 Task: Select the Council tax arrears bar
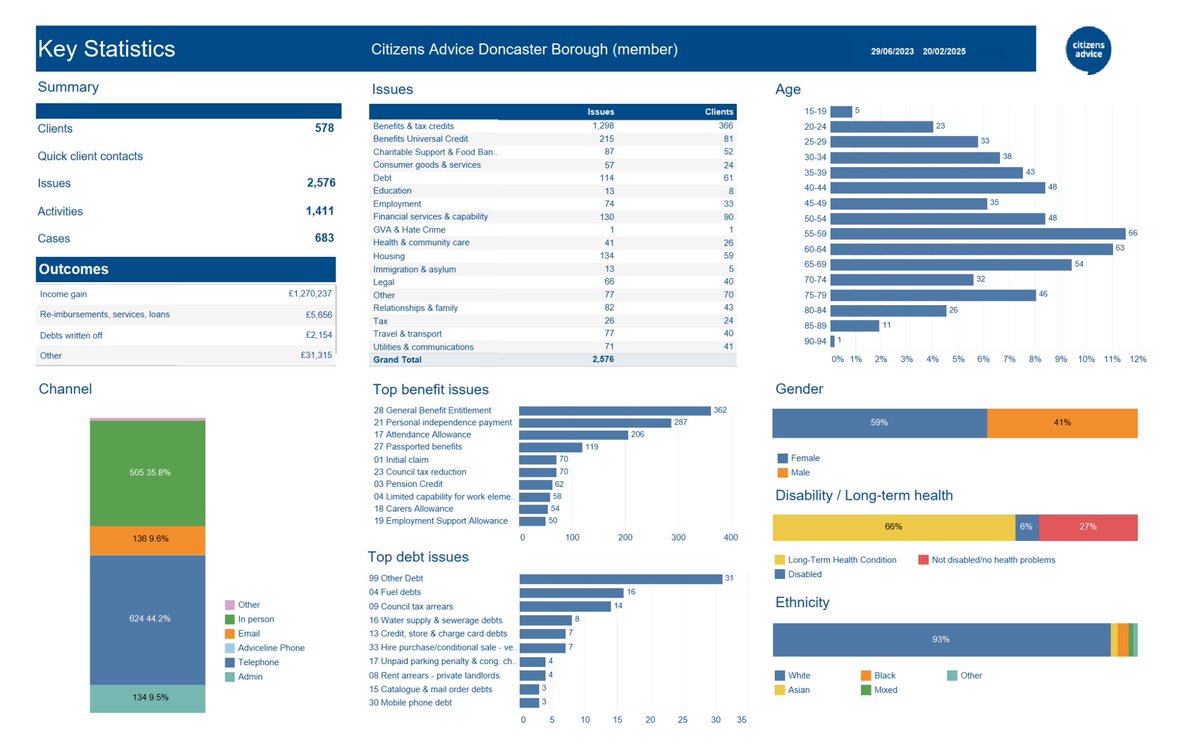[565, 606]
